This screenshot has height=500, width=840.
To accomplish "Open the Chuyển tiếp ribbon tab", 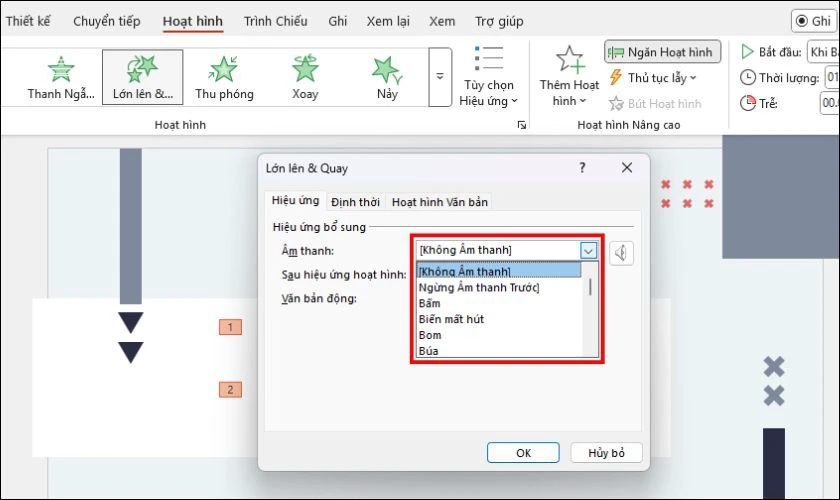I will point(107,21).
